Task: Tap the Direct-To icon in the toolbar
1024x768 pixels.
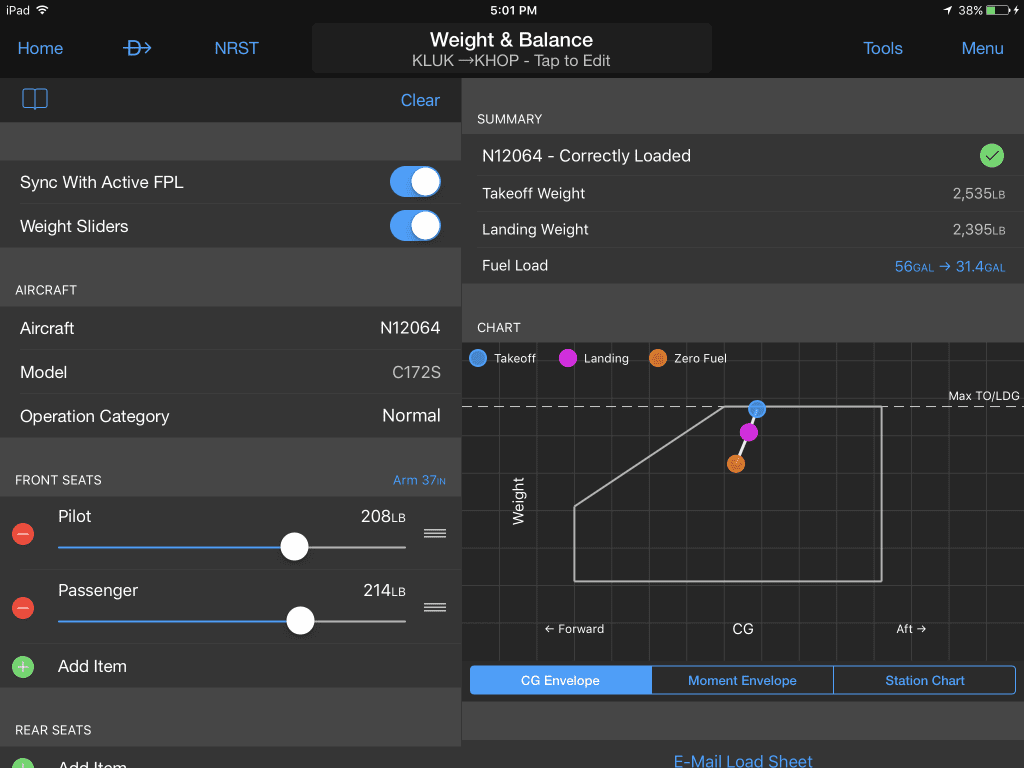Action: 137,47
